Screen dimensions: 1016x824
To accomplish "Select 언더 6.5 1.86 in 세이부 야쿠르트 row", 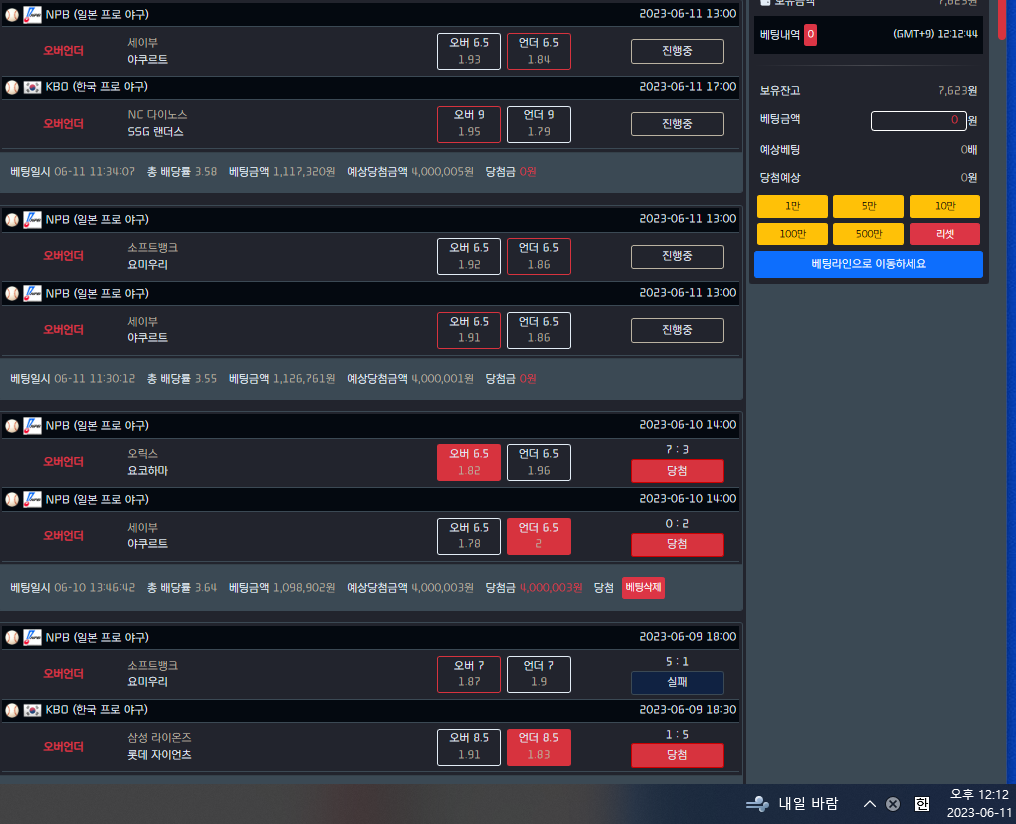I will tap(538, 330).
